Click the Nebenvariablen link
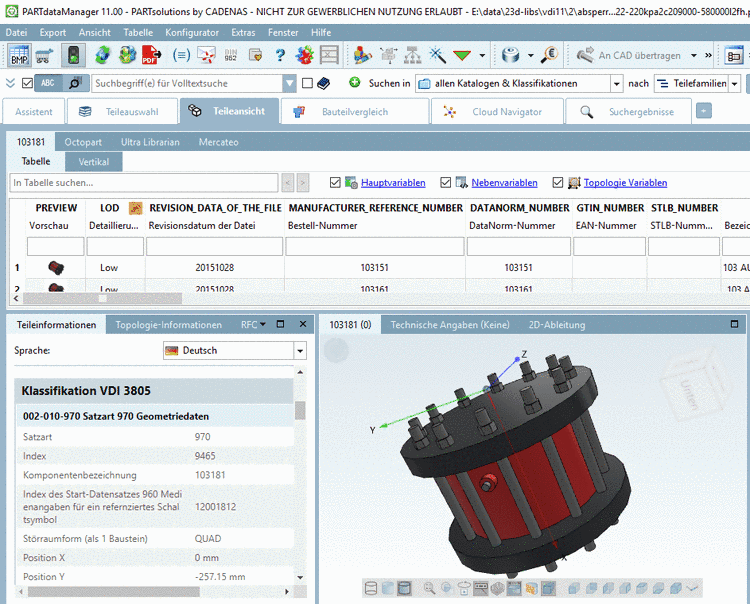 (x=504, y=183)
